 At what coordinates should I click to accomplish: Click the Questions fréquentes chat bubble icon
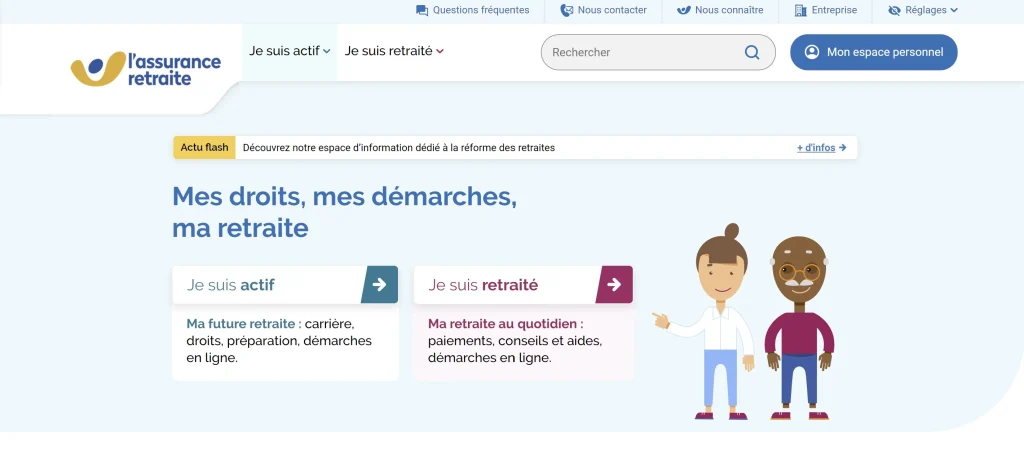(x=422, y=10)
